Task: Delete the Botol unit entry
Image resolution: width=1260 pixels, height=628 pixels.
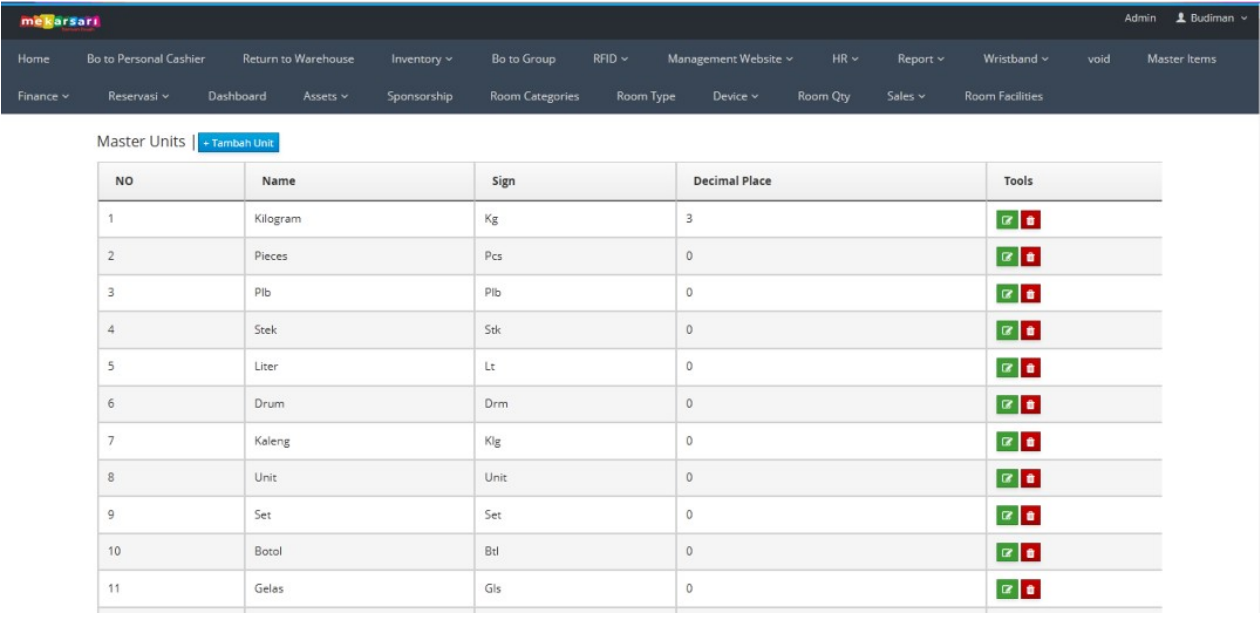Action: click(1031, 552)
